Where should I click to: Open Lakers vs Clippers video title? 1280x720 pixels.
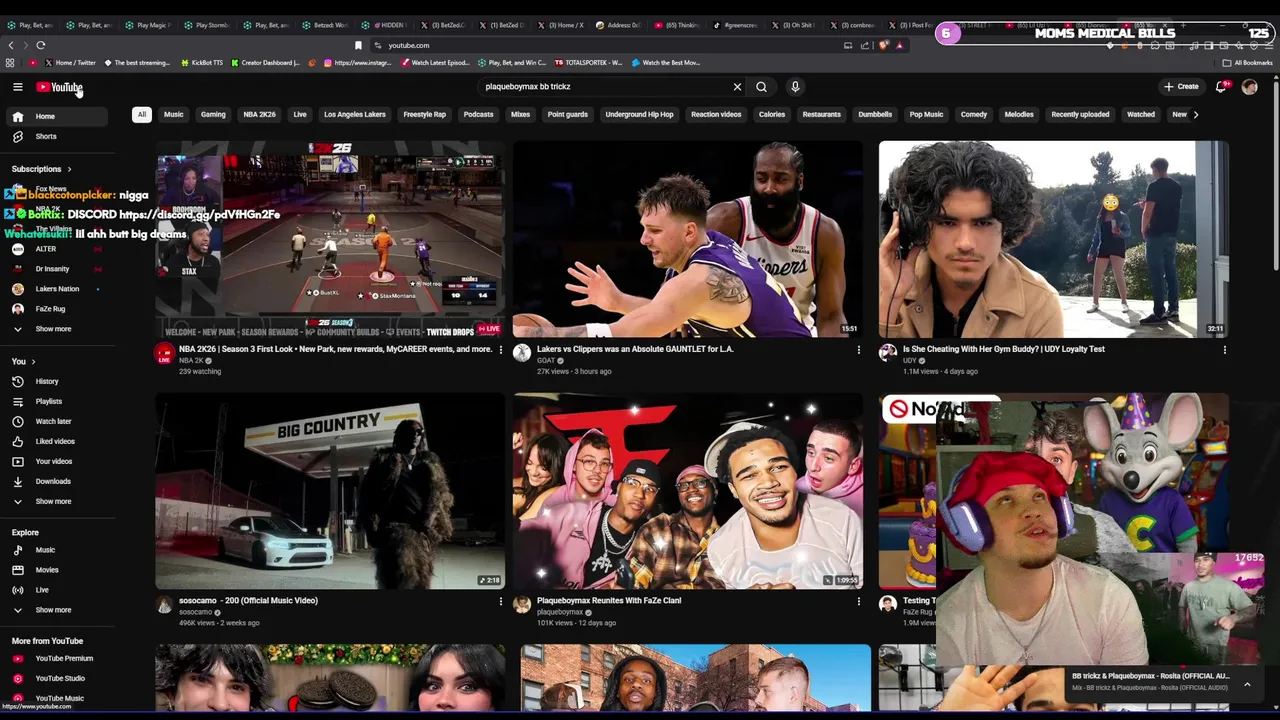pos(635,349)
